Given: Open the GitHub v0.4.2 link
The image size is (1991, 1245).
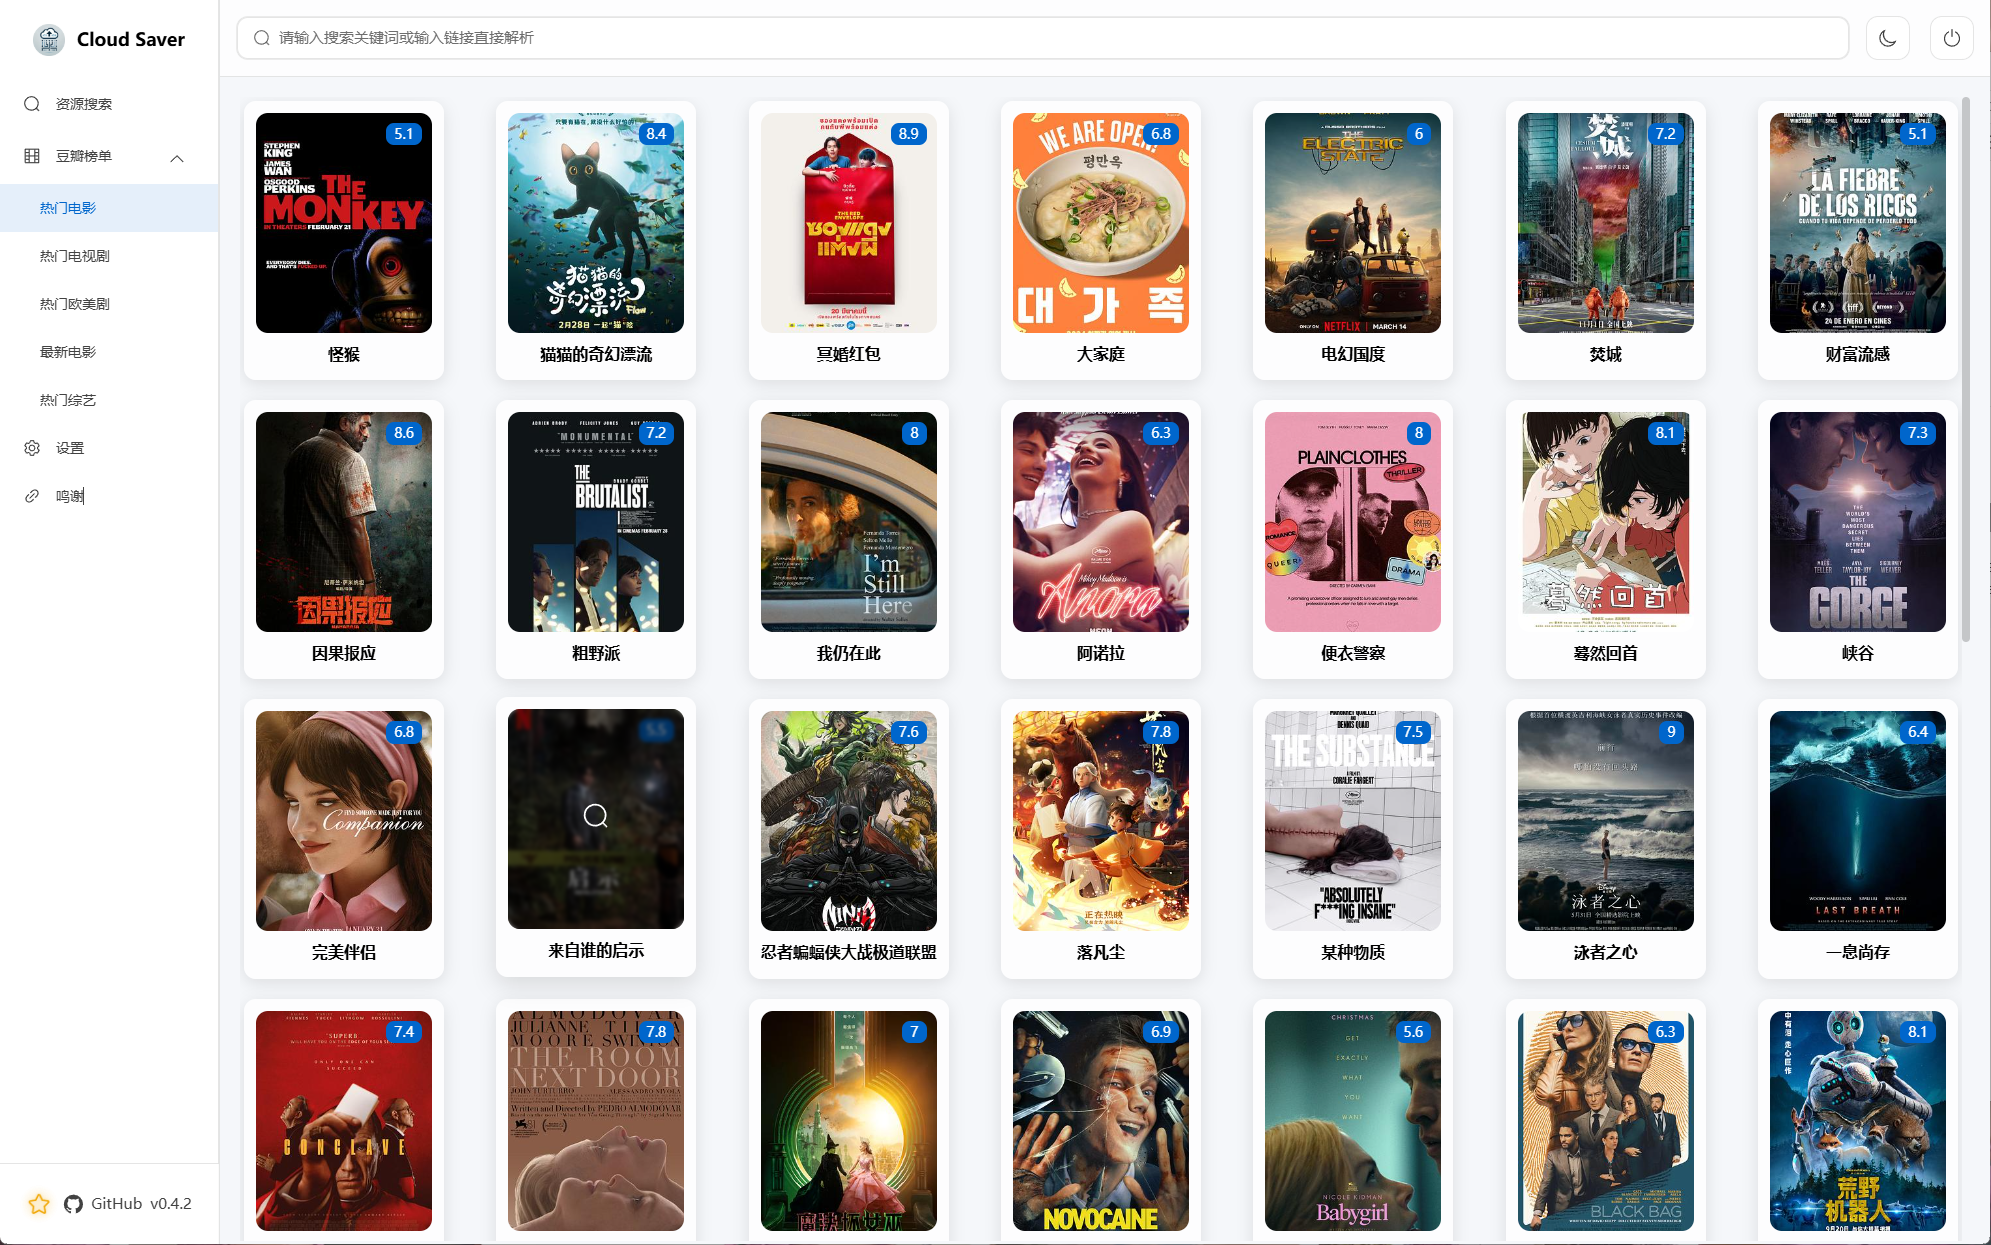Looking at the screenshot, I should point(141,1204).
